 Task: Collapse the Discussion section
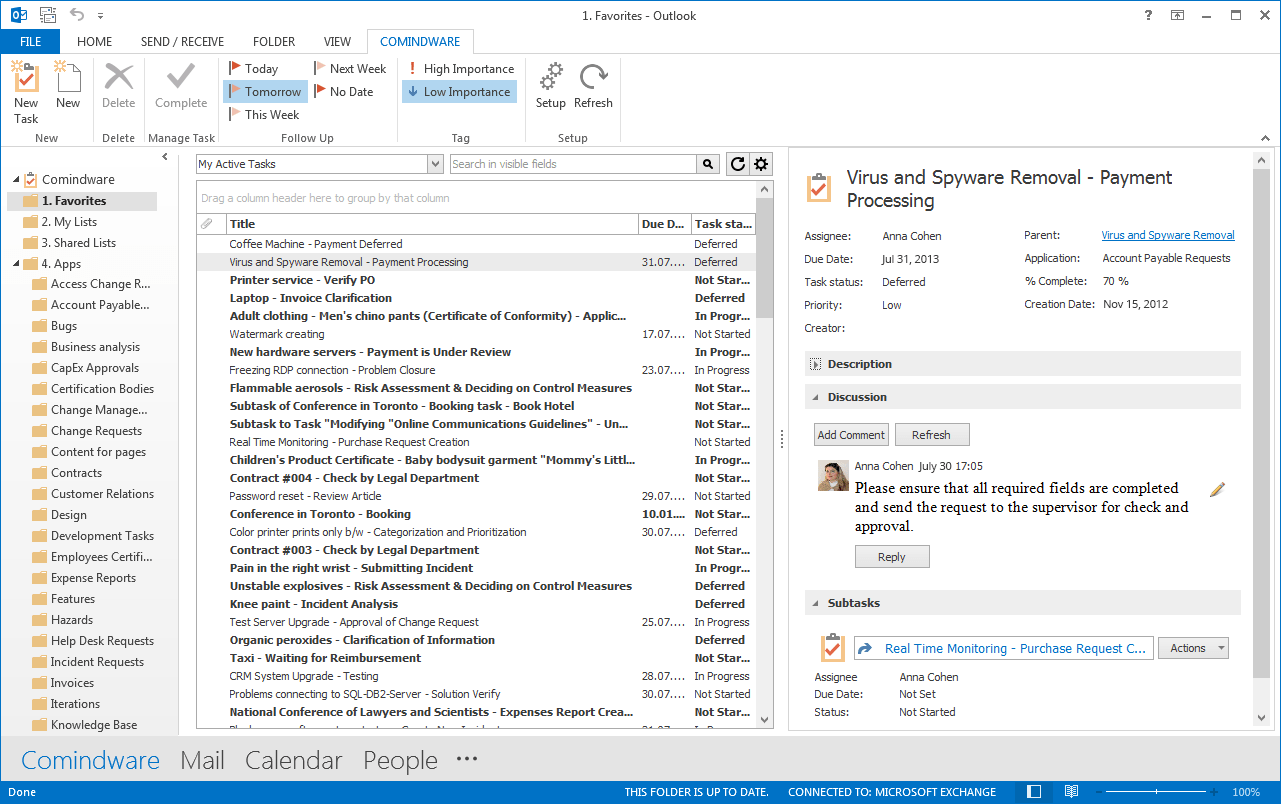coord(815,397)
